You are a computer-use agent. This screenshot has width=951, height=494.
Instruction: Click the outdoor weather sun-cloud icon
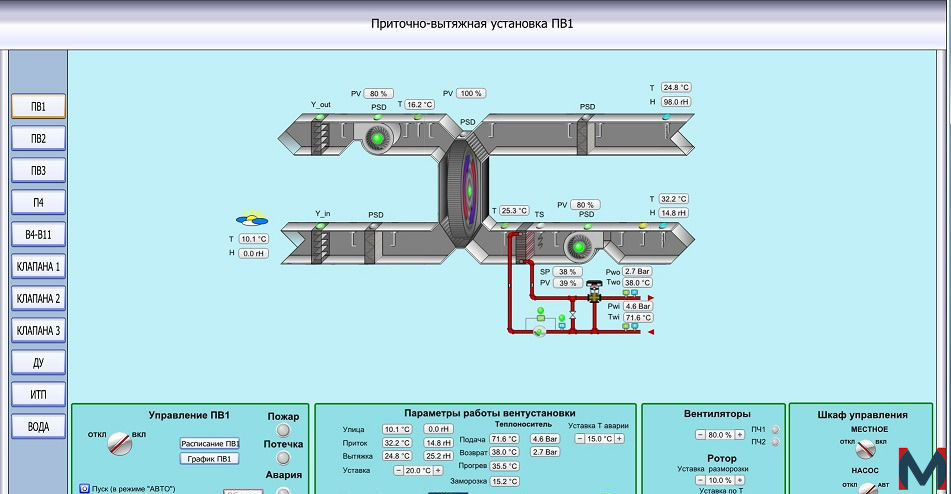pos(252,218)
